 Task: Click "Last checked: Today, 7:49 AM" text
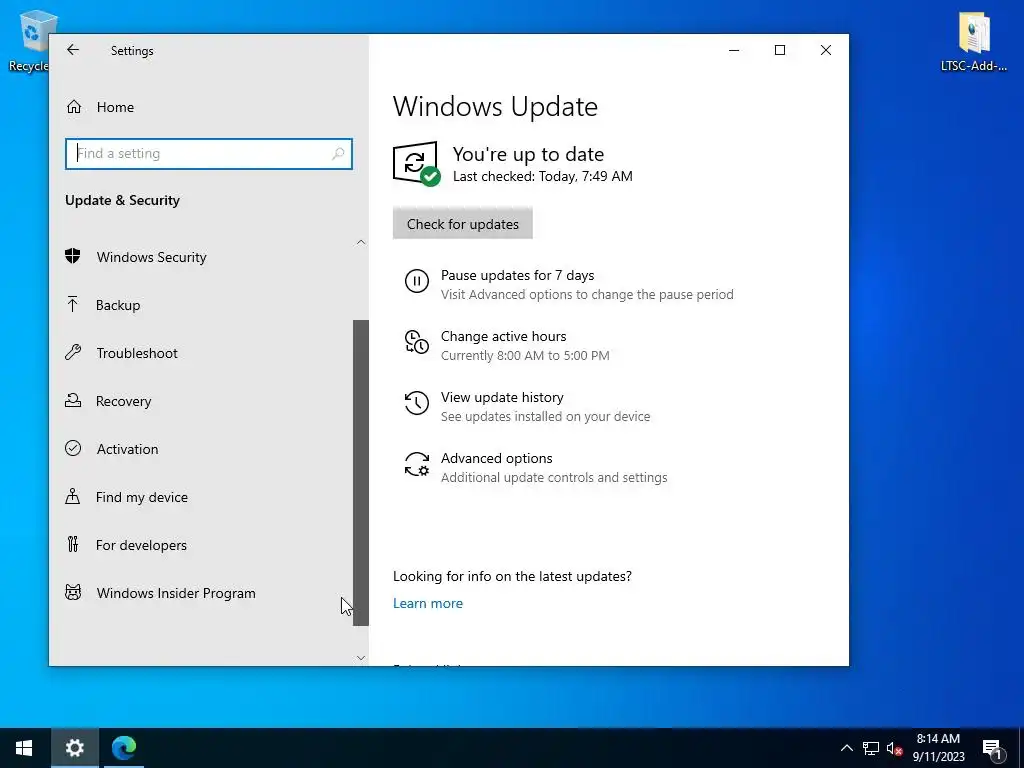point(543,176)
